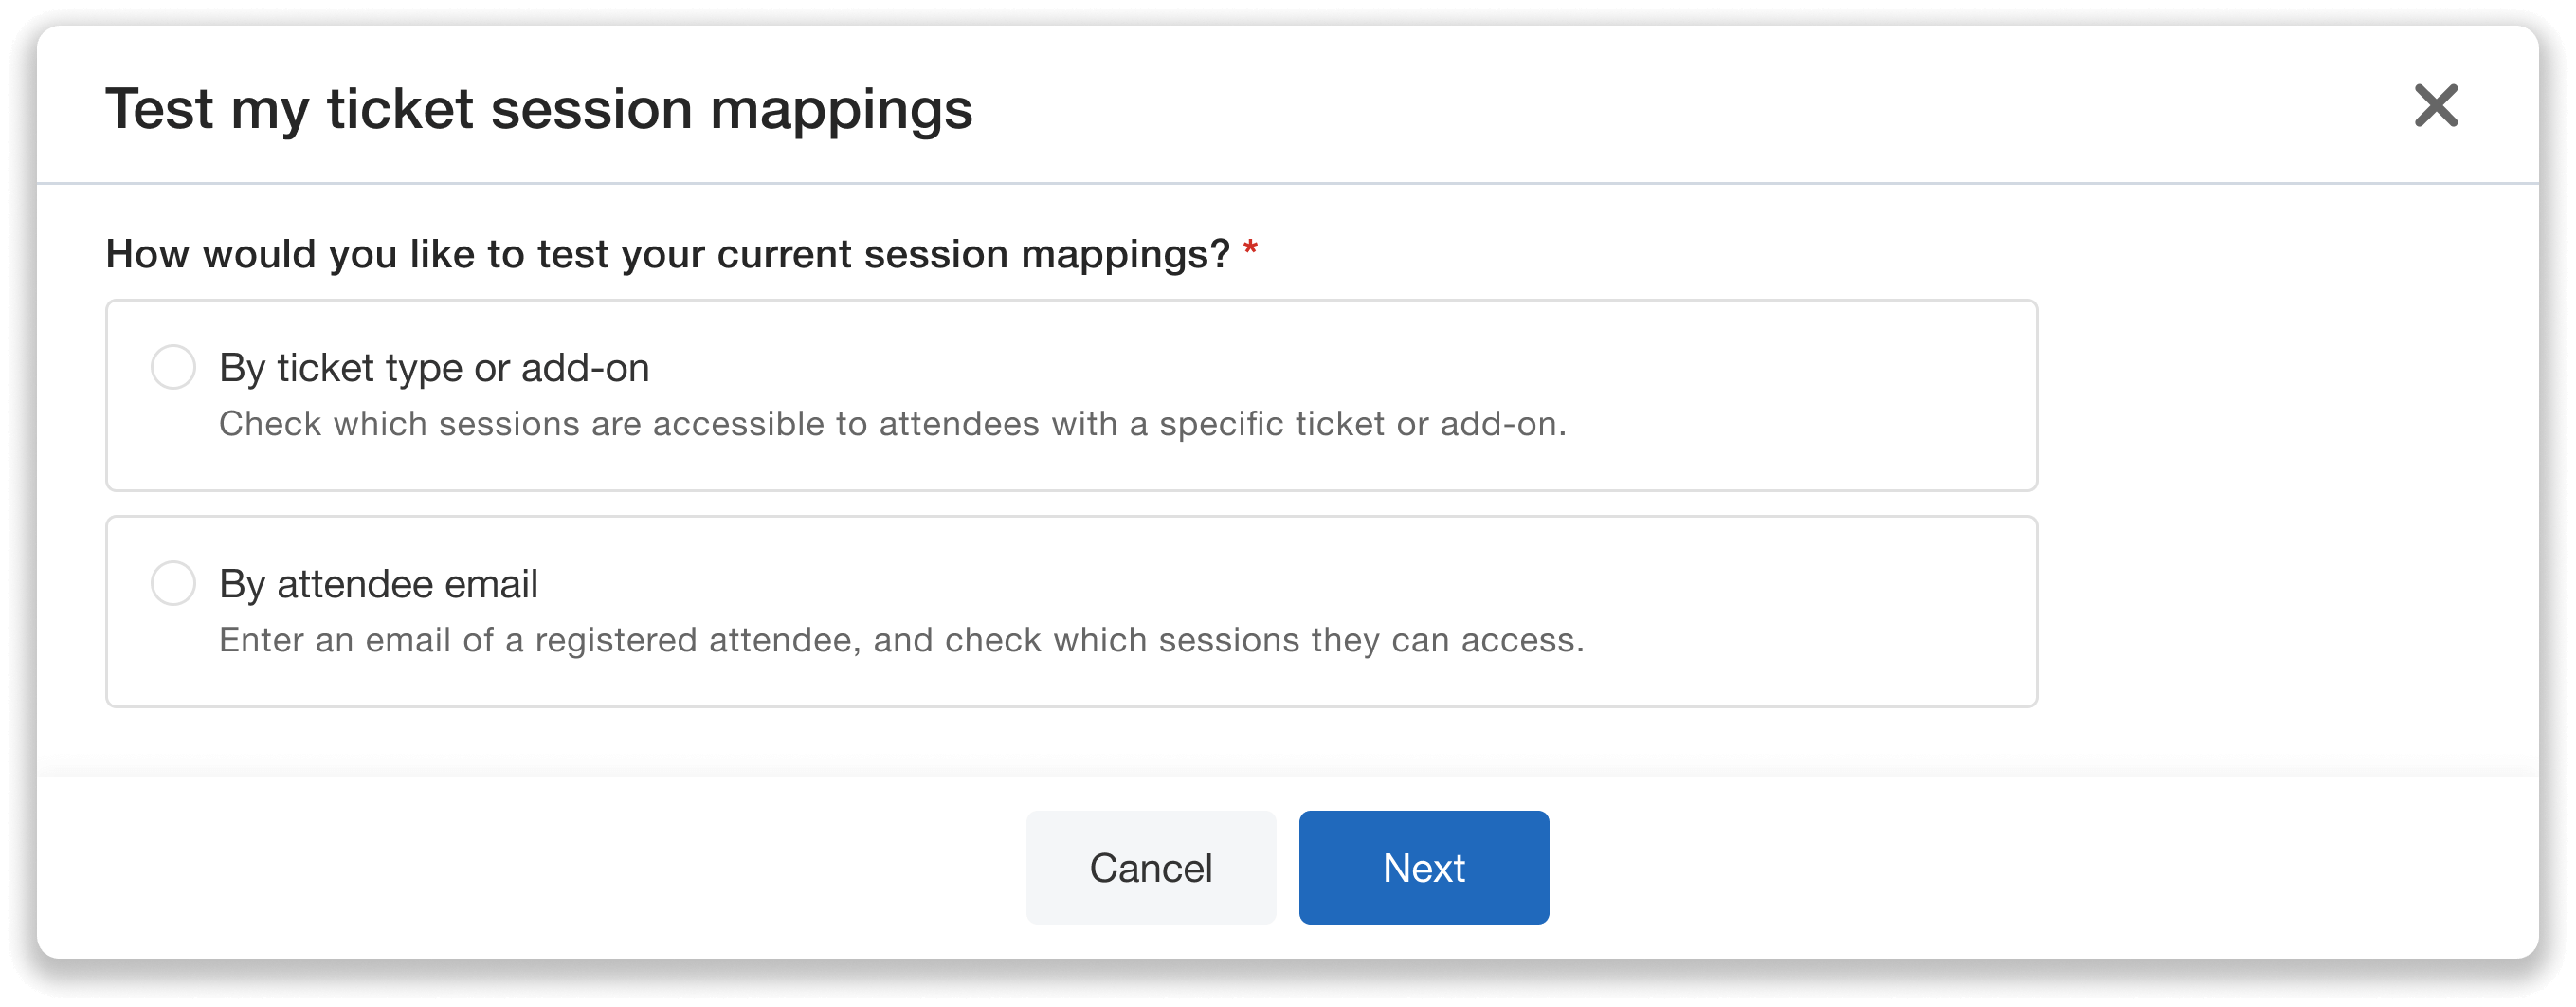Viewport: 2576px width, 1007px height.
Task: Dismiss Test my ticket session mappings dialog
Action: 2436,107
